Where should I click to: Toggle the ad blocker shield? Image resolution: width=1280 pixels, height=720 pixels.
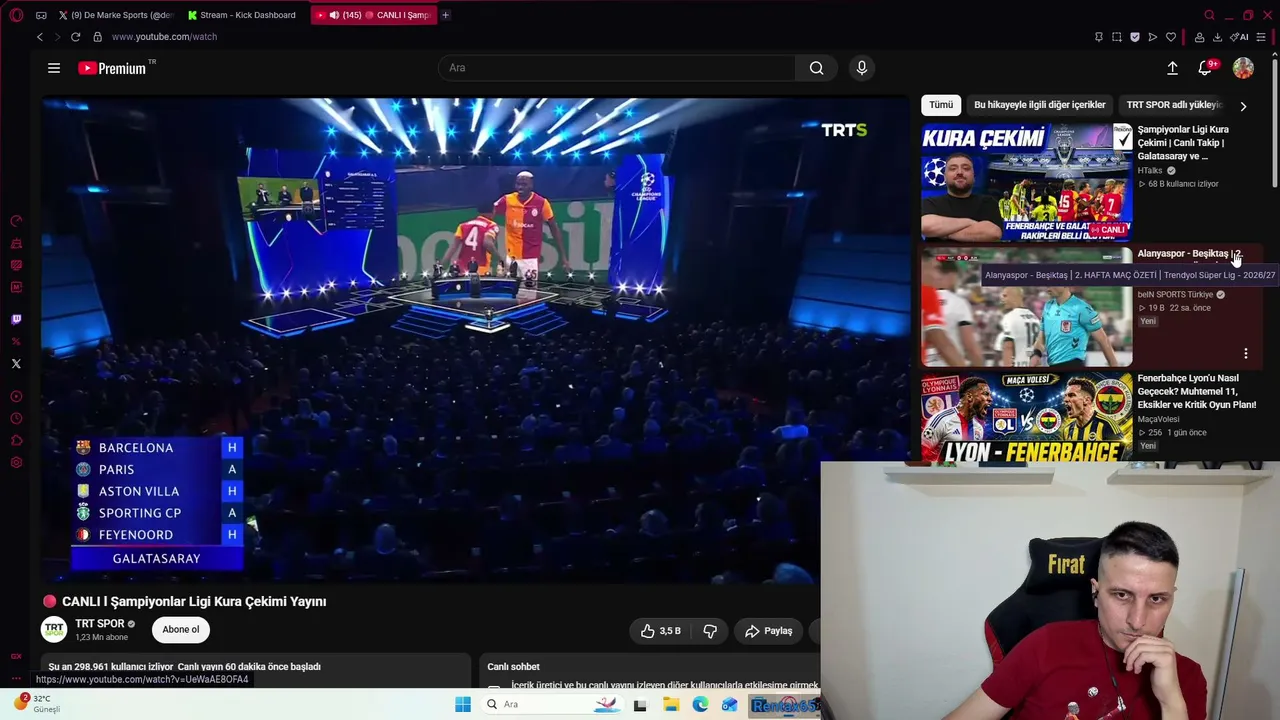click(x=1135, y=37)
